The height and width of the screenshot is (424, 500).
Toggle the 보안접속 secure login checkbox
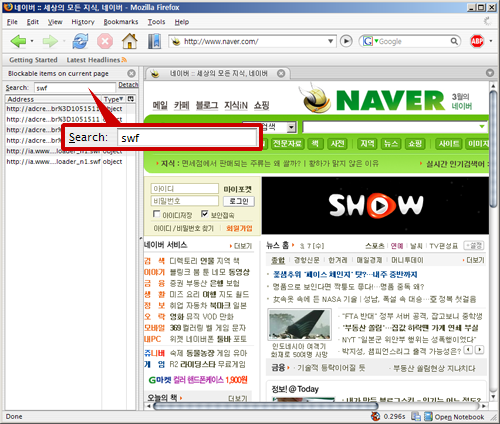click(x=204, y=214)
